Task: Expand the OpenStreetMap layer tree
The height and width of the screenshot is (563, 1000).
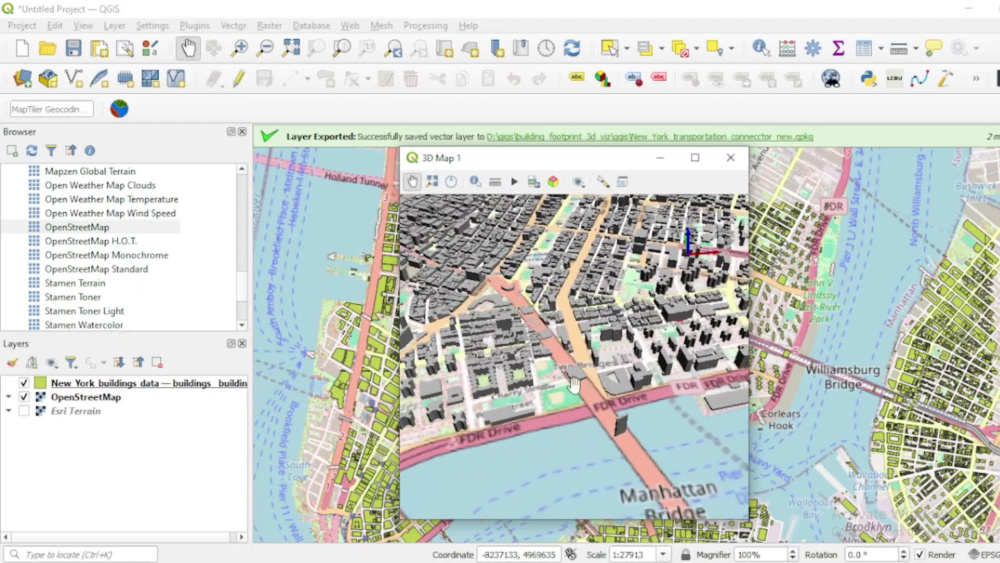Action: click(8, 397)
